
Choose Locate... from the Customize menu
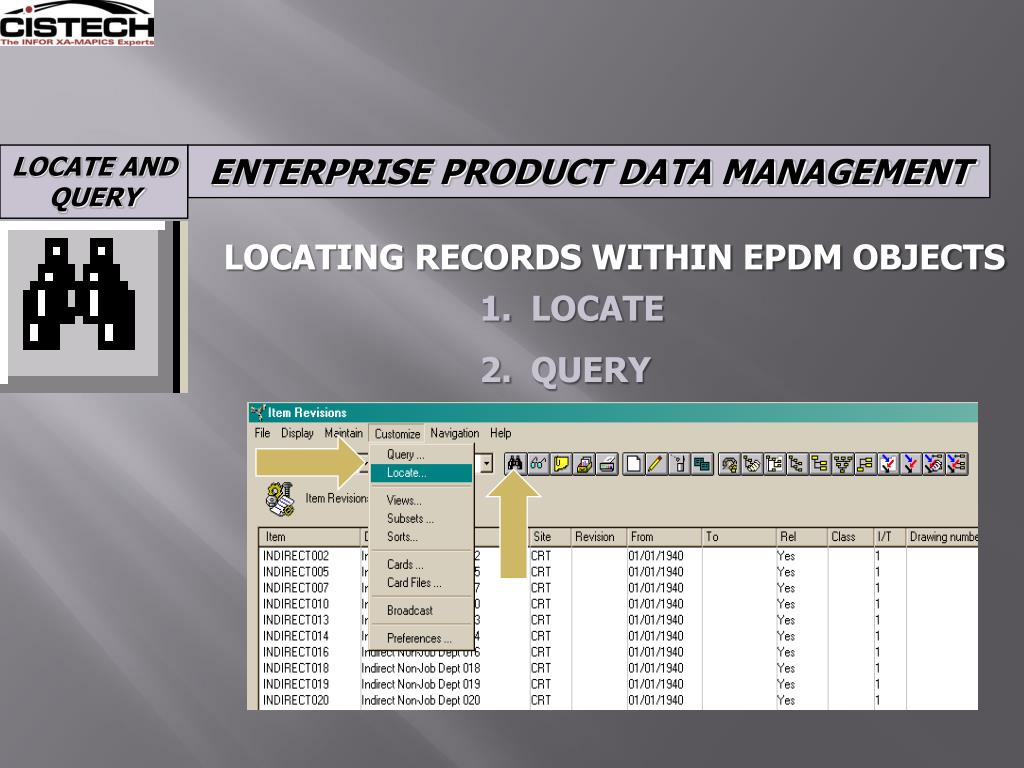pos(421,473)
